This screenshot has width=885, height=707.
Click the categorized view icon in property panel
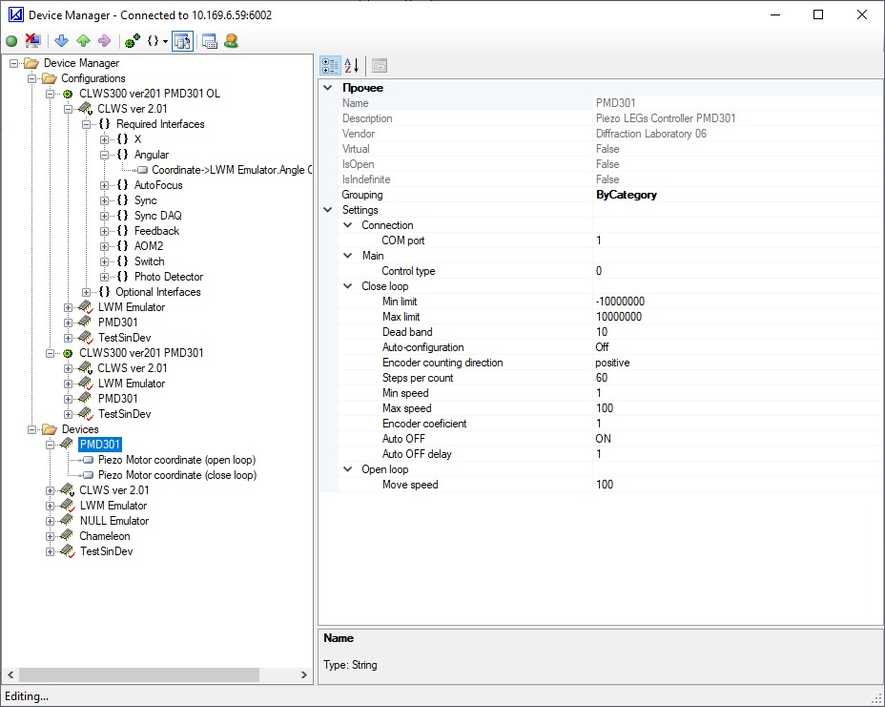(329, 64)
